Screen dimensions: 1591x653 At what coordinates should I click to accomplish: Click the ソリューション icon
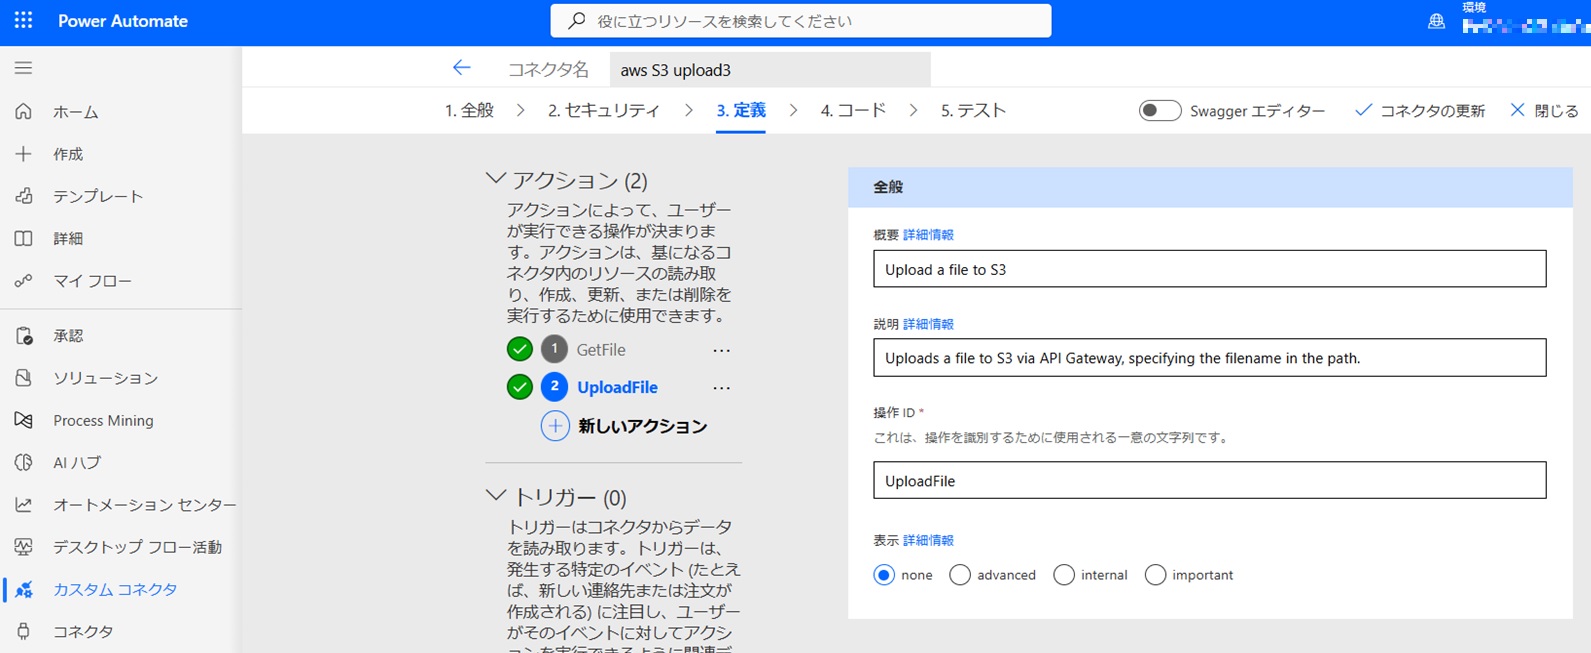click(x=23, y=378)
